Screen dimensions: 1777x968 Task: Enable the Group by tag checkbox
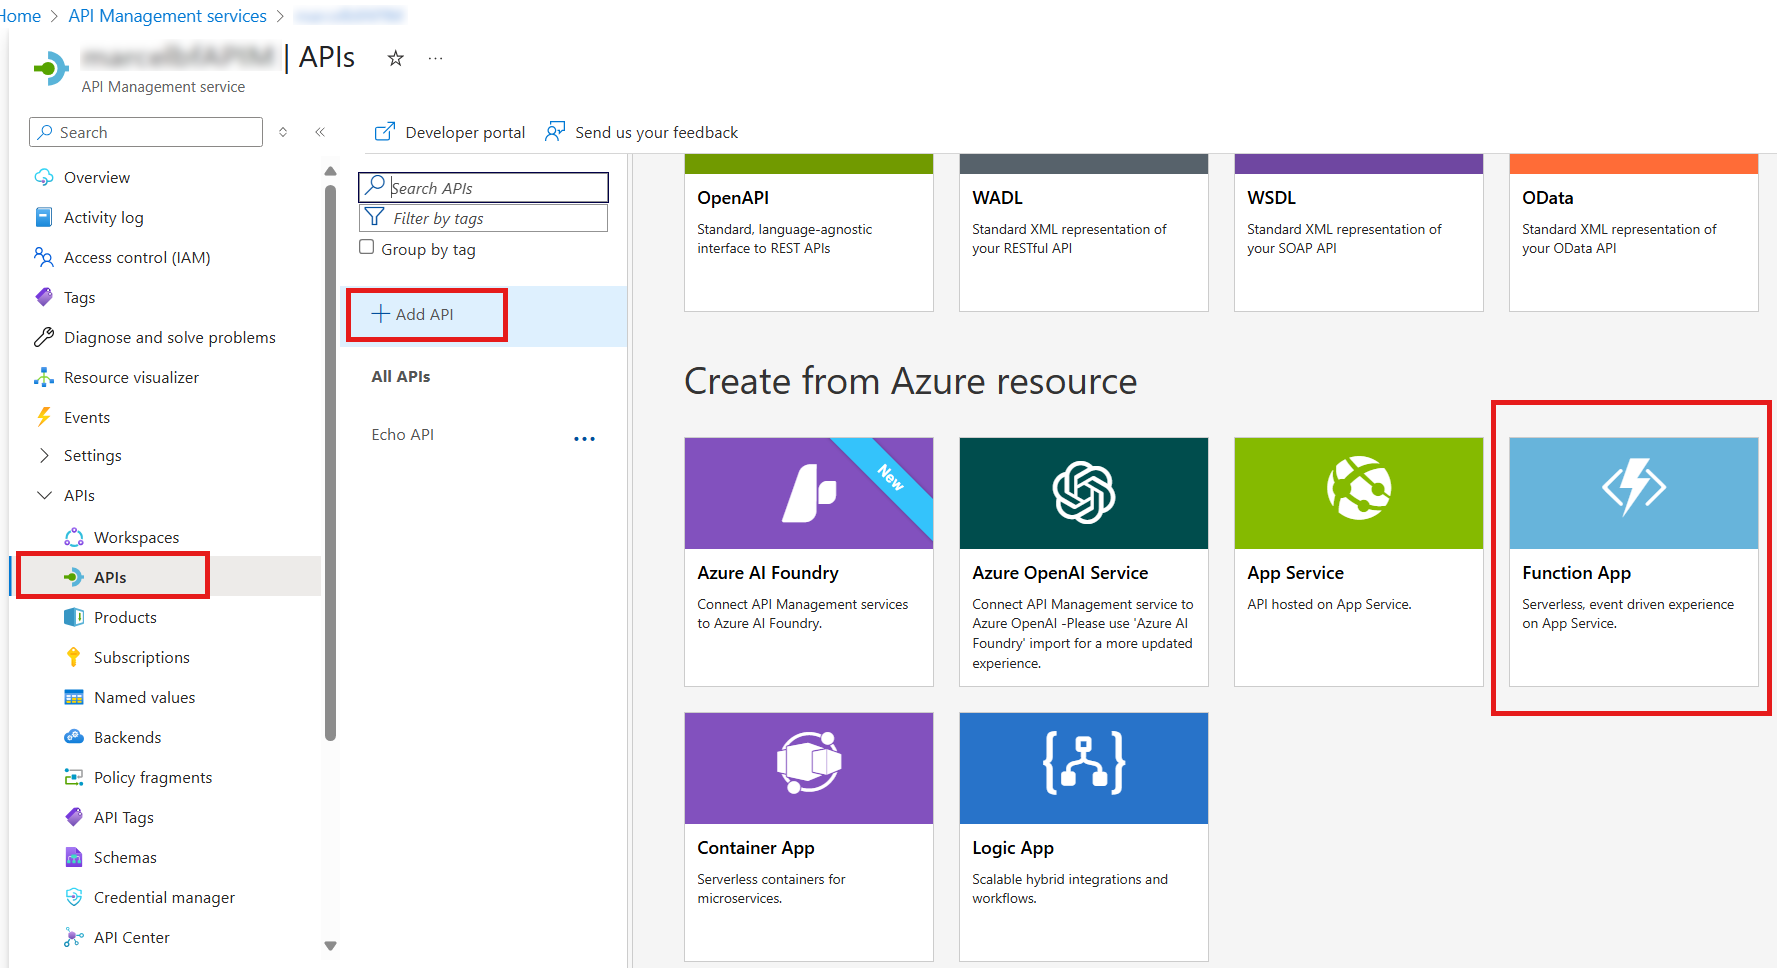(367, 248)
